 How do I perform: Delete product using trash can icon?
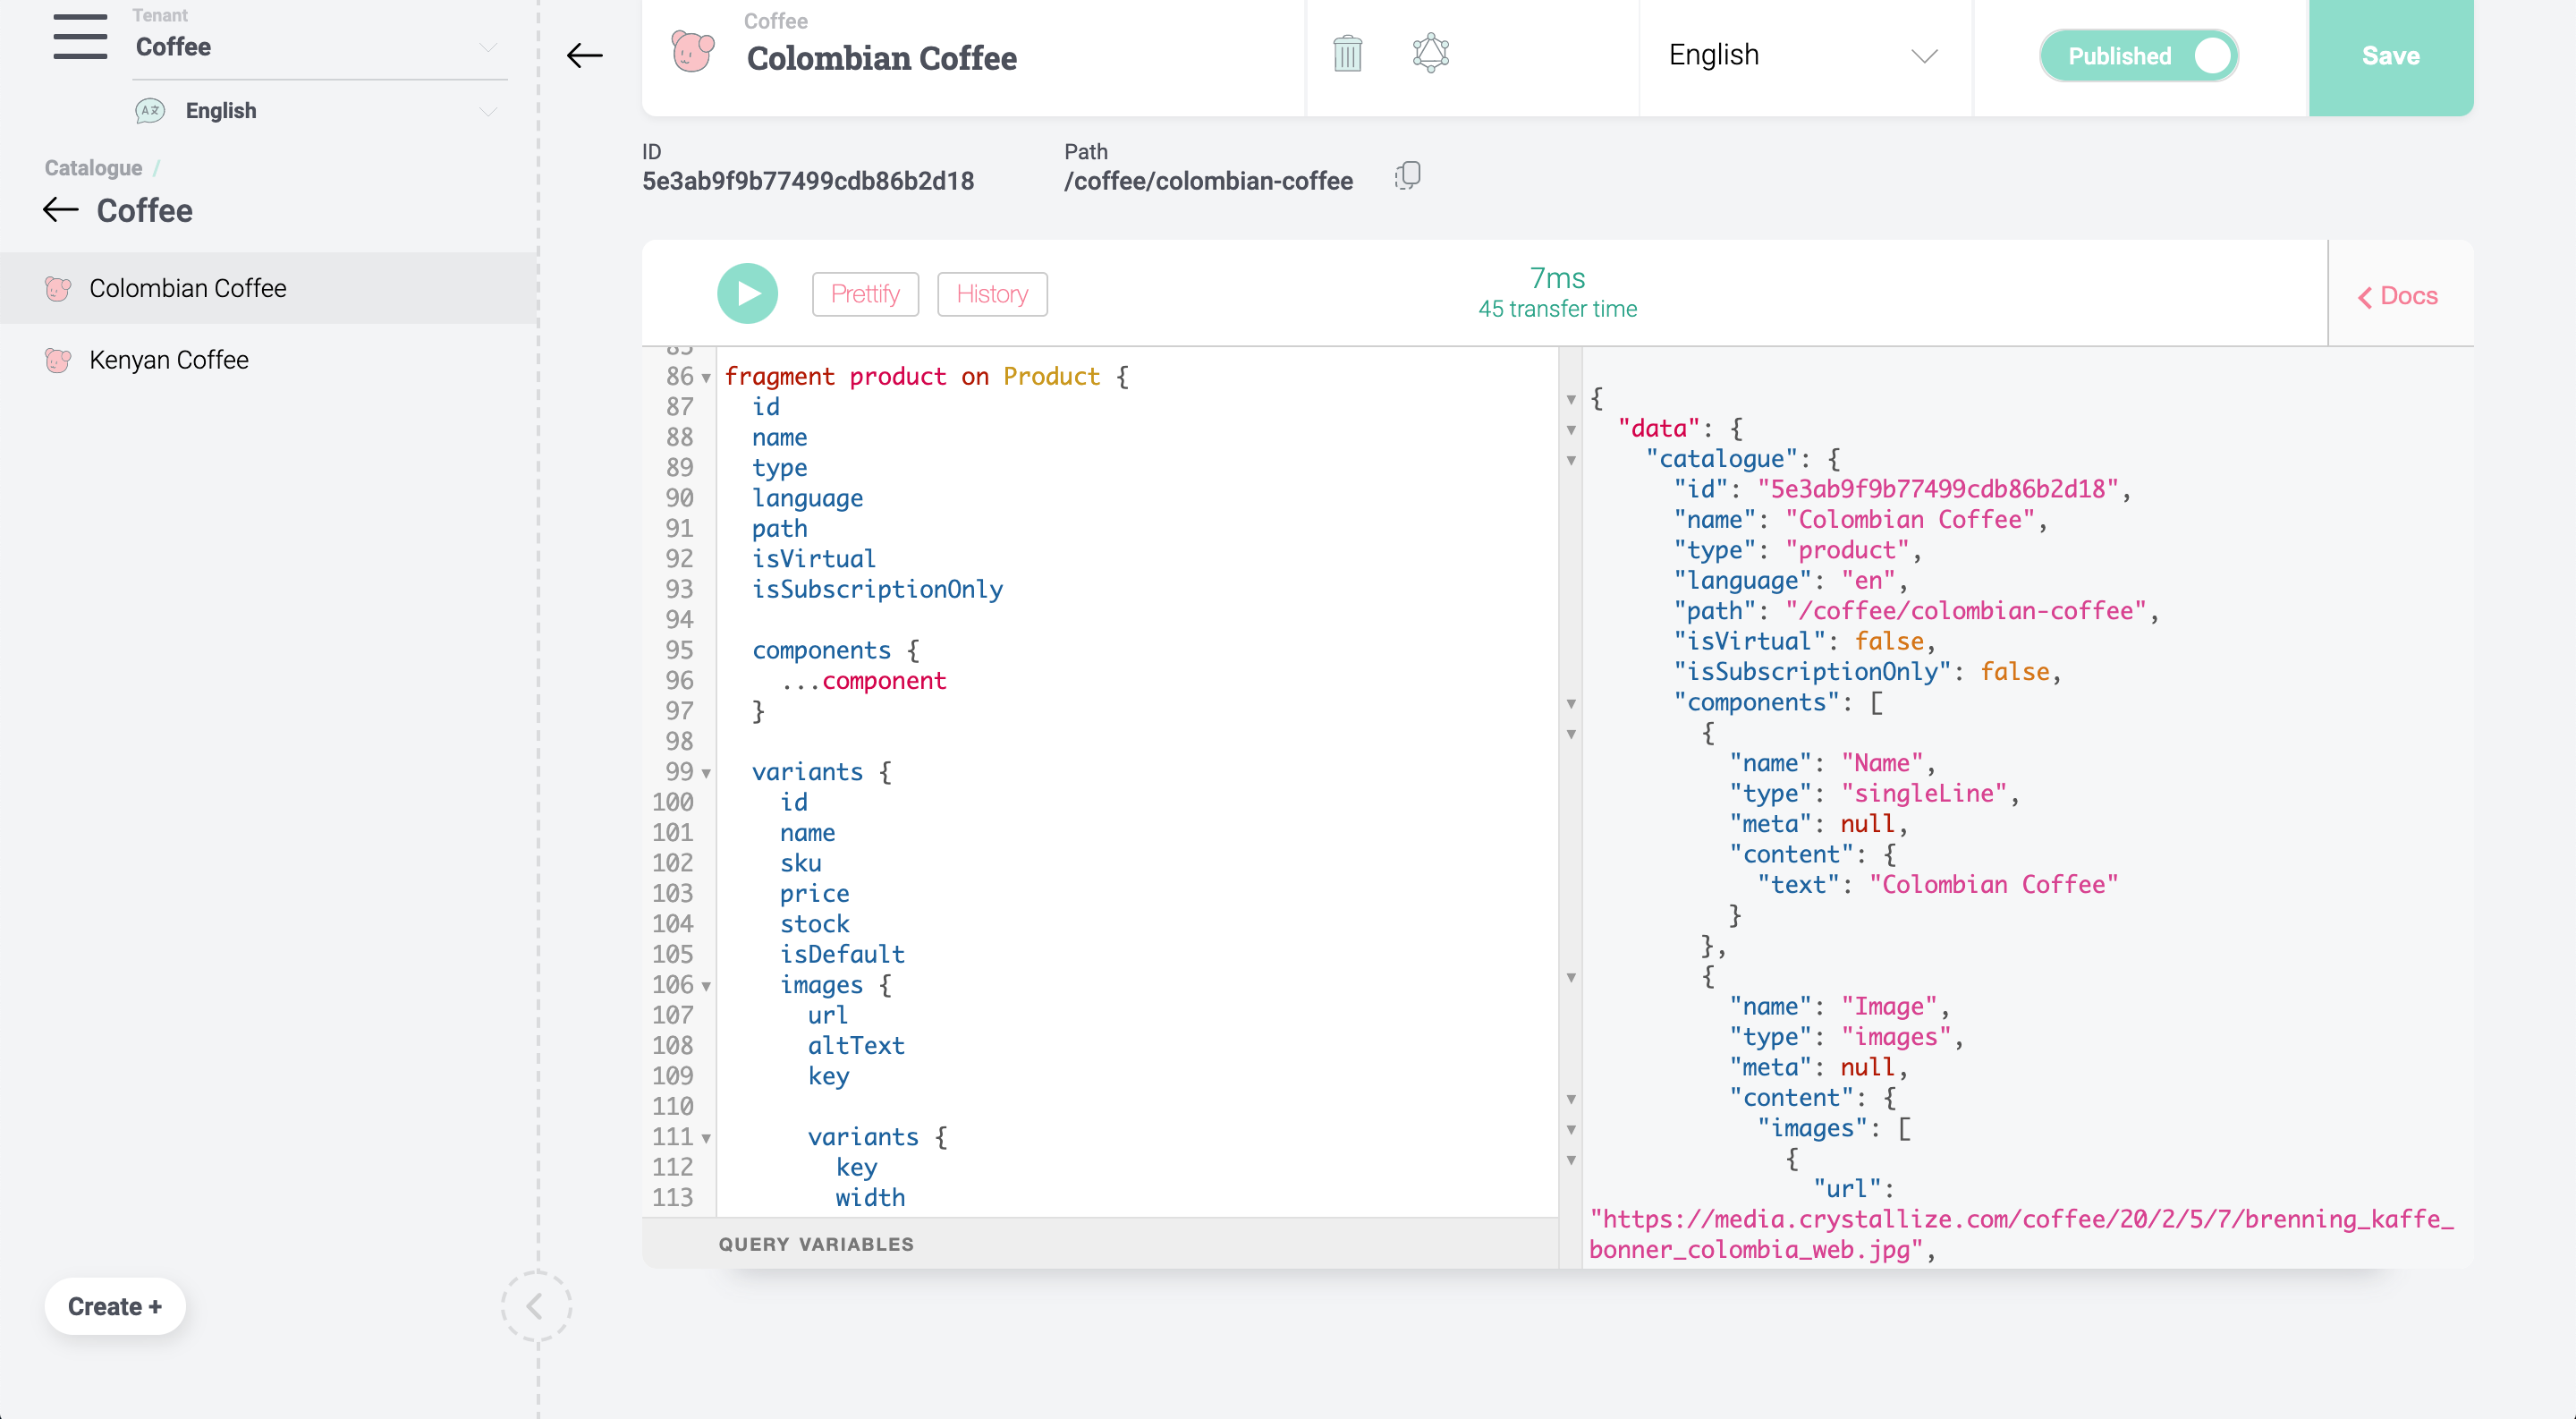(1347, 54)
